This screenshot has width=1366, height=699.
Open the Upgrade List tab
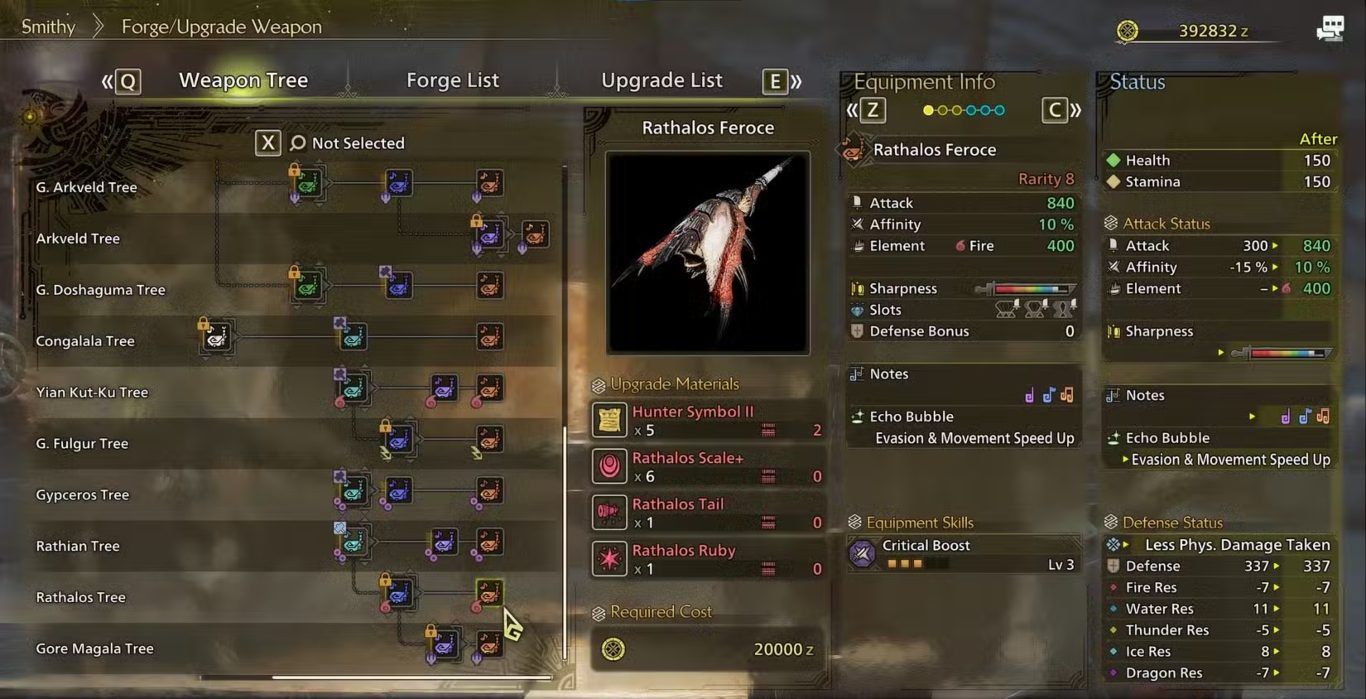(662, 80)
